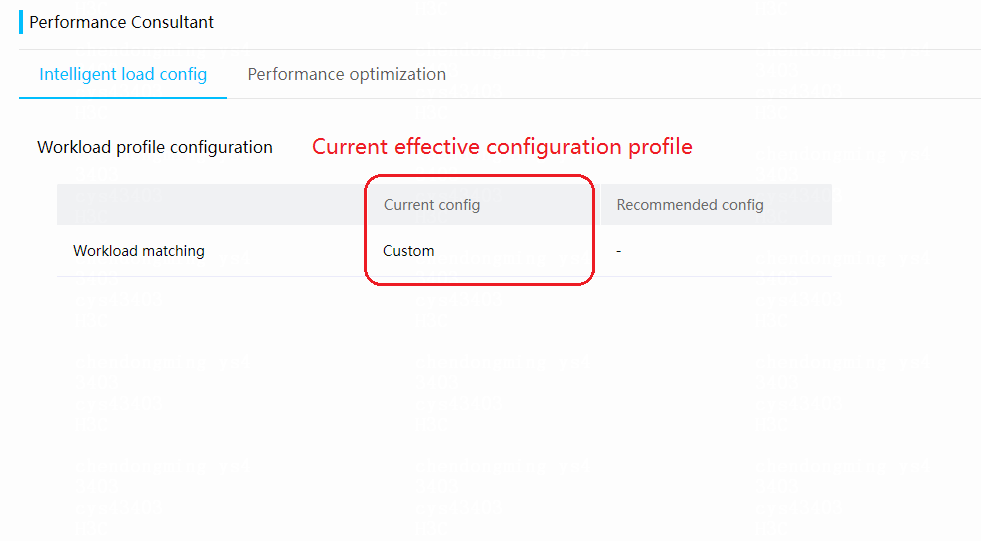Click the empty tab bar right of Performance optimization
Viewport: 981px width, 541px height.
[713, 74]
